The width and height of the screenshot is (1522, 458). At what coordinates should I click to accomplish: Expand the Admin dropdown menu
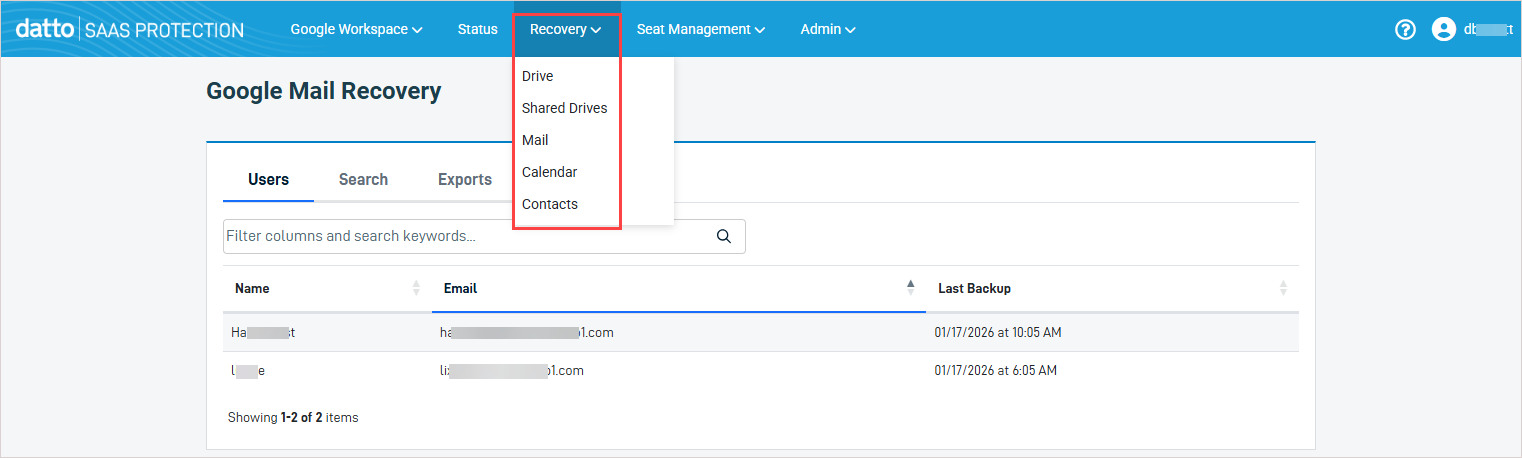pos(827,30)
